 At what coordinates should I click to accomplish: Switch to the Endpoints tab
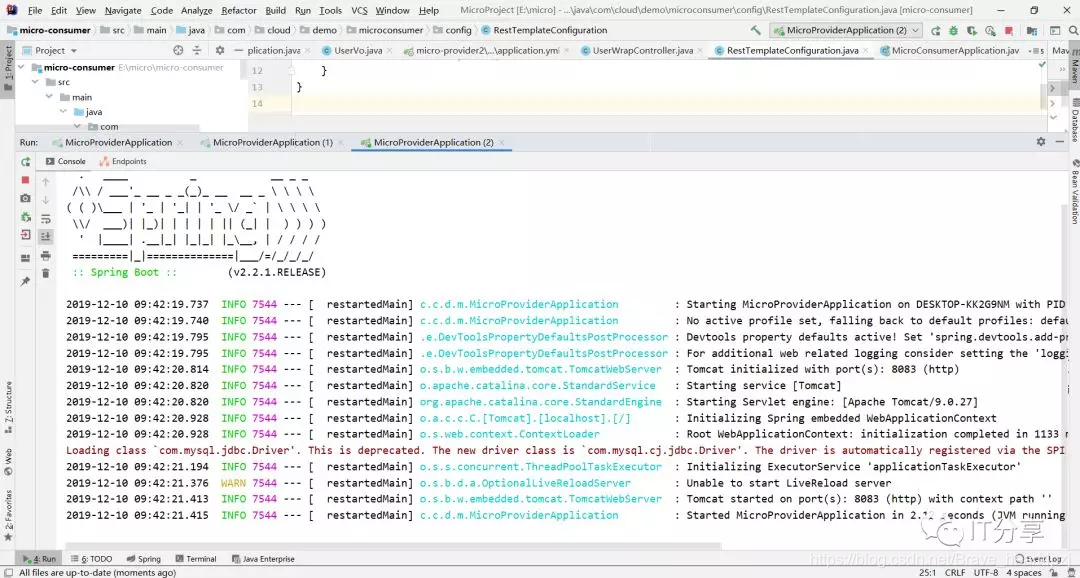click(123, 161)
